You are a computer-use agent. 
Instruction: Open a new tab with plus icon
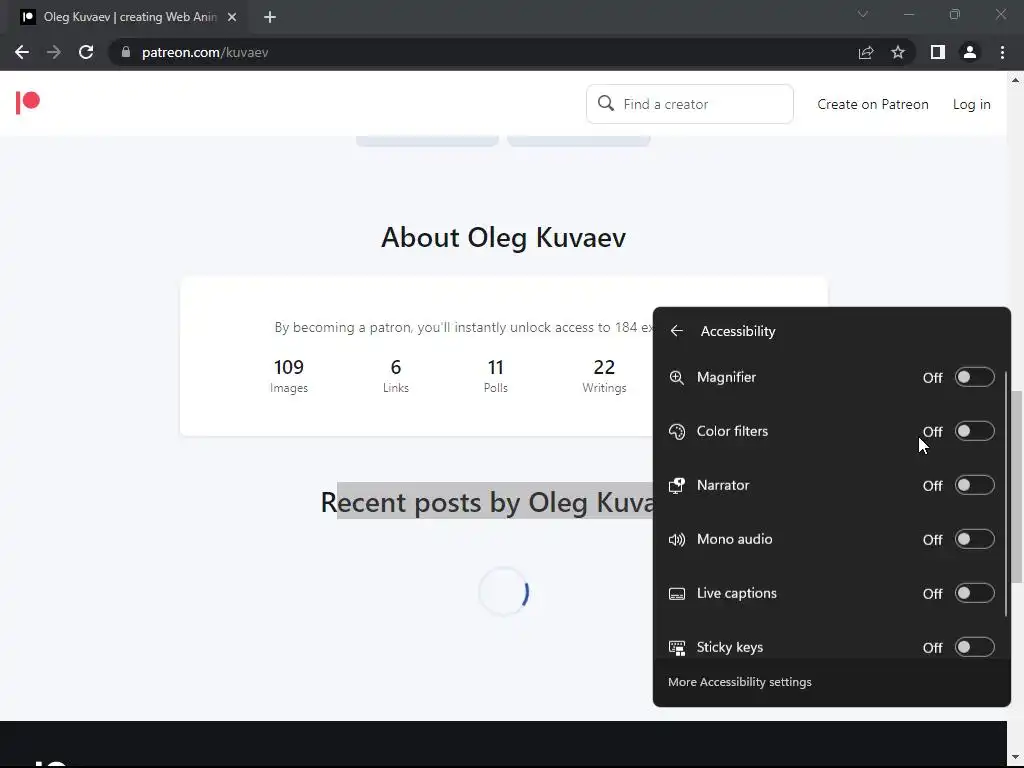(x=270, y=17)
